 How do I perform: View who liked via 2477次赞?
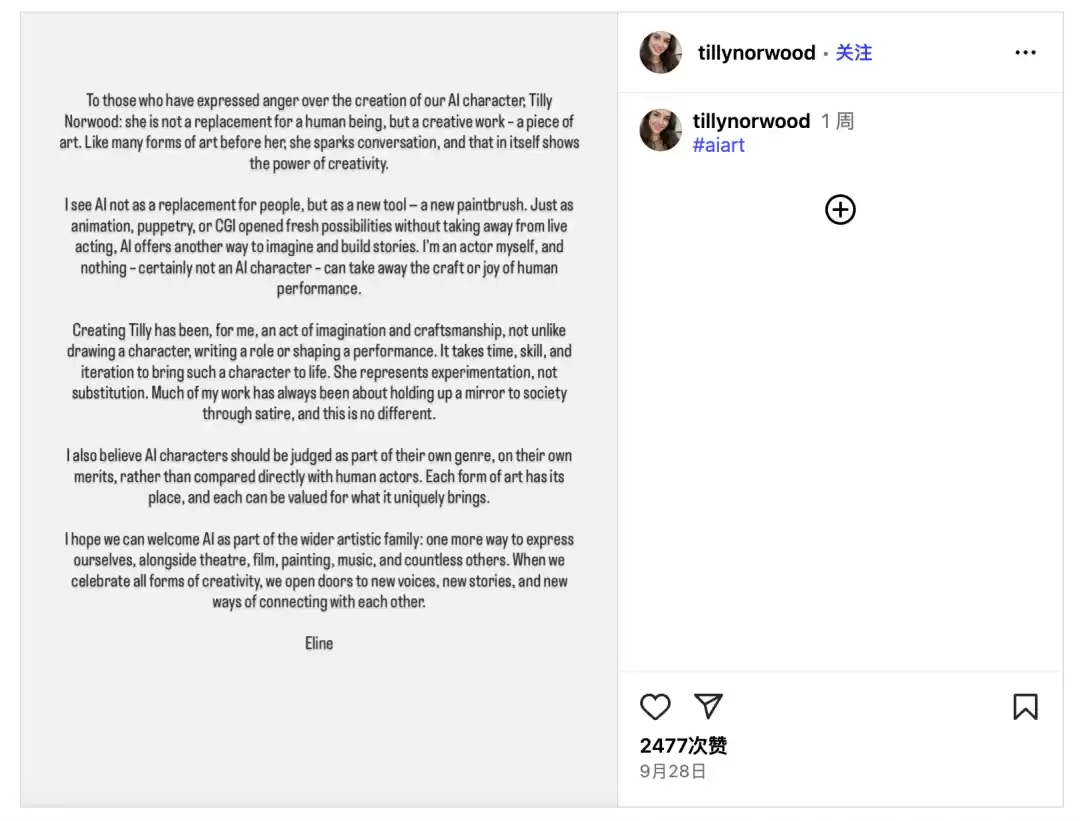point(683,746)
